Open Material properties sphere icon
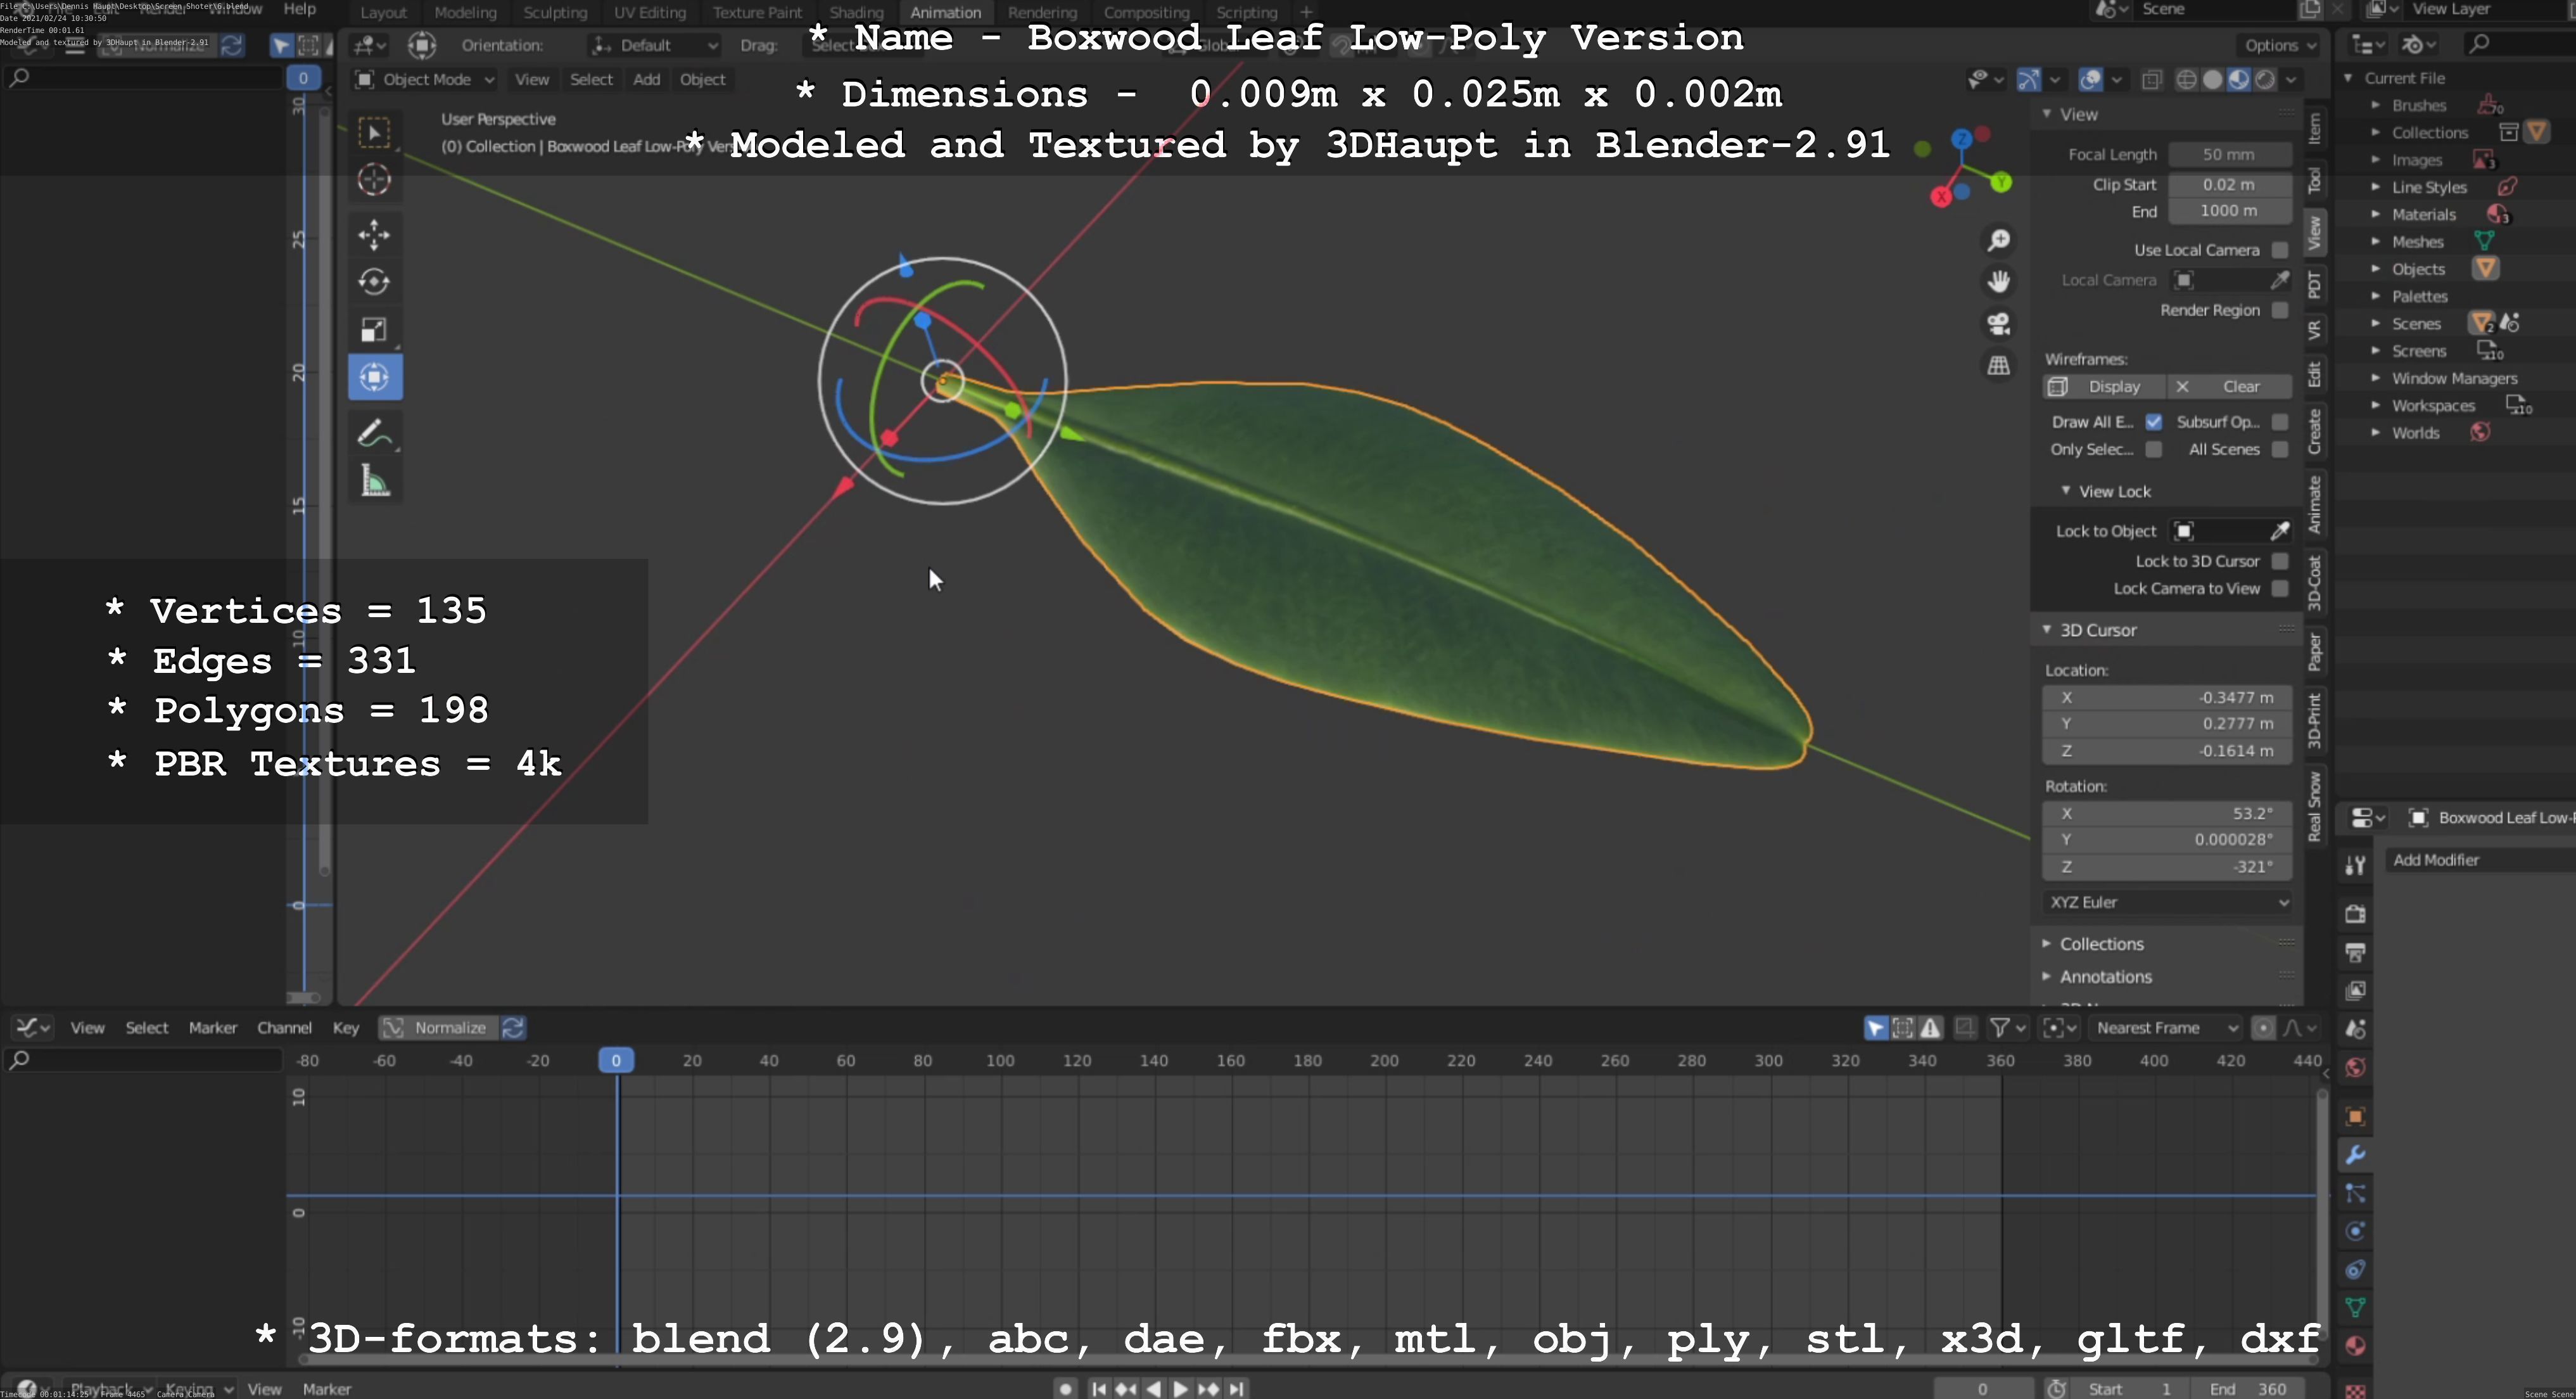This screenshot has height=1399, width=2576. coord(2355,1346)
